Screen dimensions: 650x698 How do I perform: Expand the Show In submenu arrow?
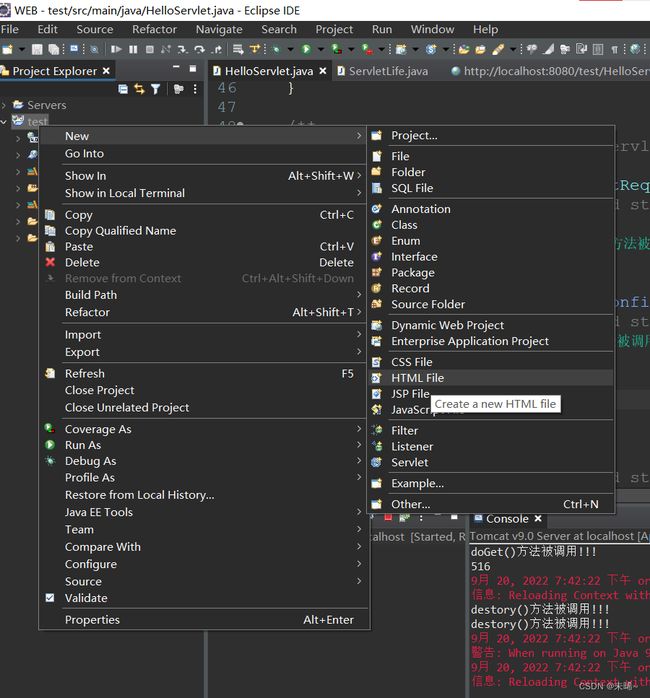pyautogui.click(x=359, y=175)
